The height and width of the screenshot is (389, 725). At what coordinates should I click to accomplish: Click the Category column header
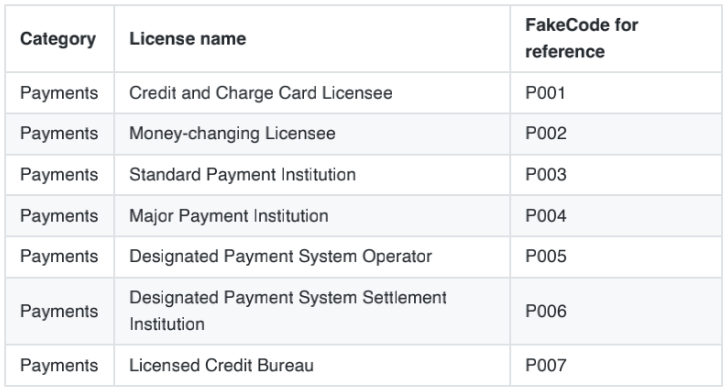[60, 39]
